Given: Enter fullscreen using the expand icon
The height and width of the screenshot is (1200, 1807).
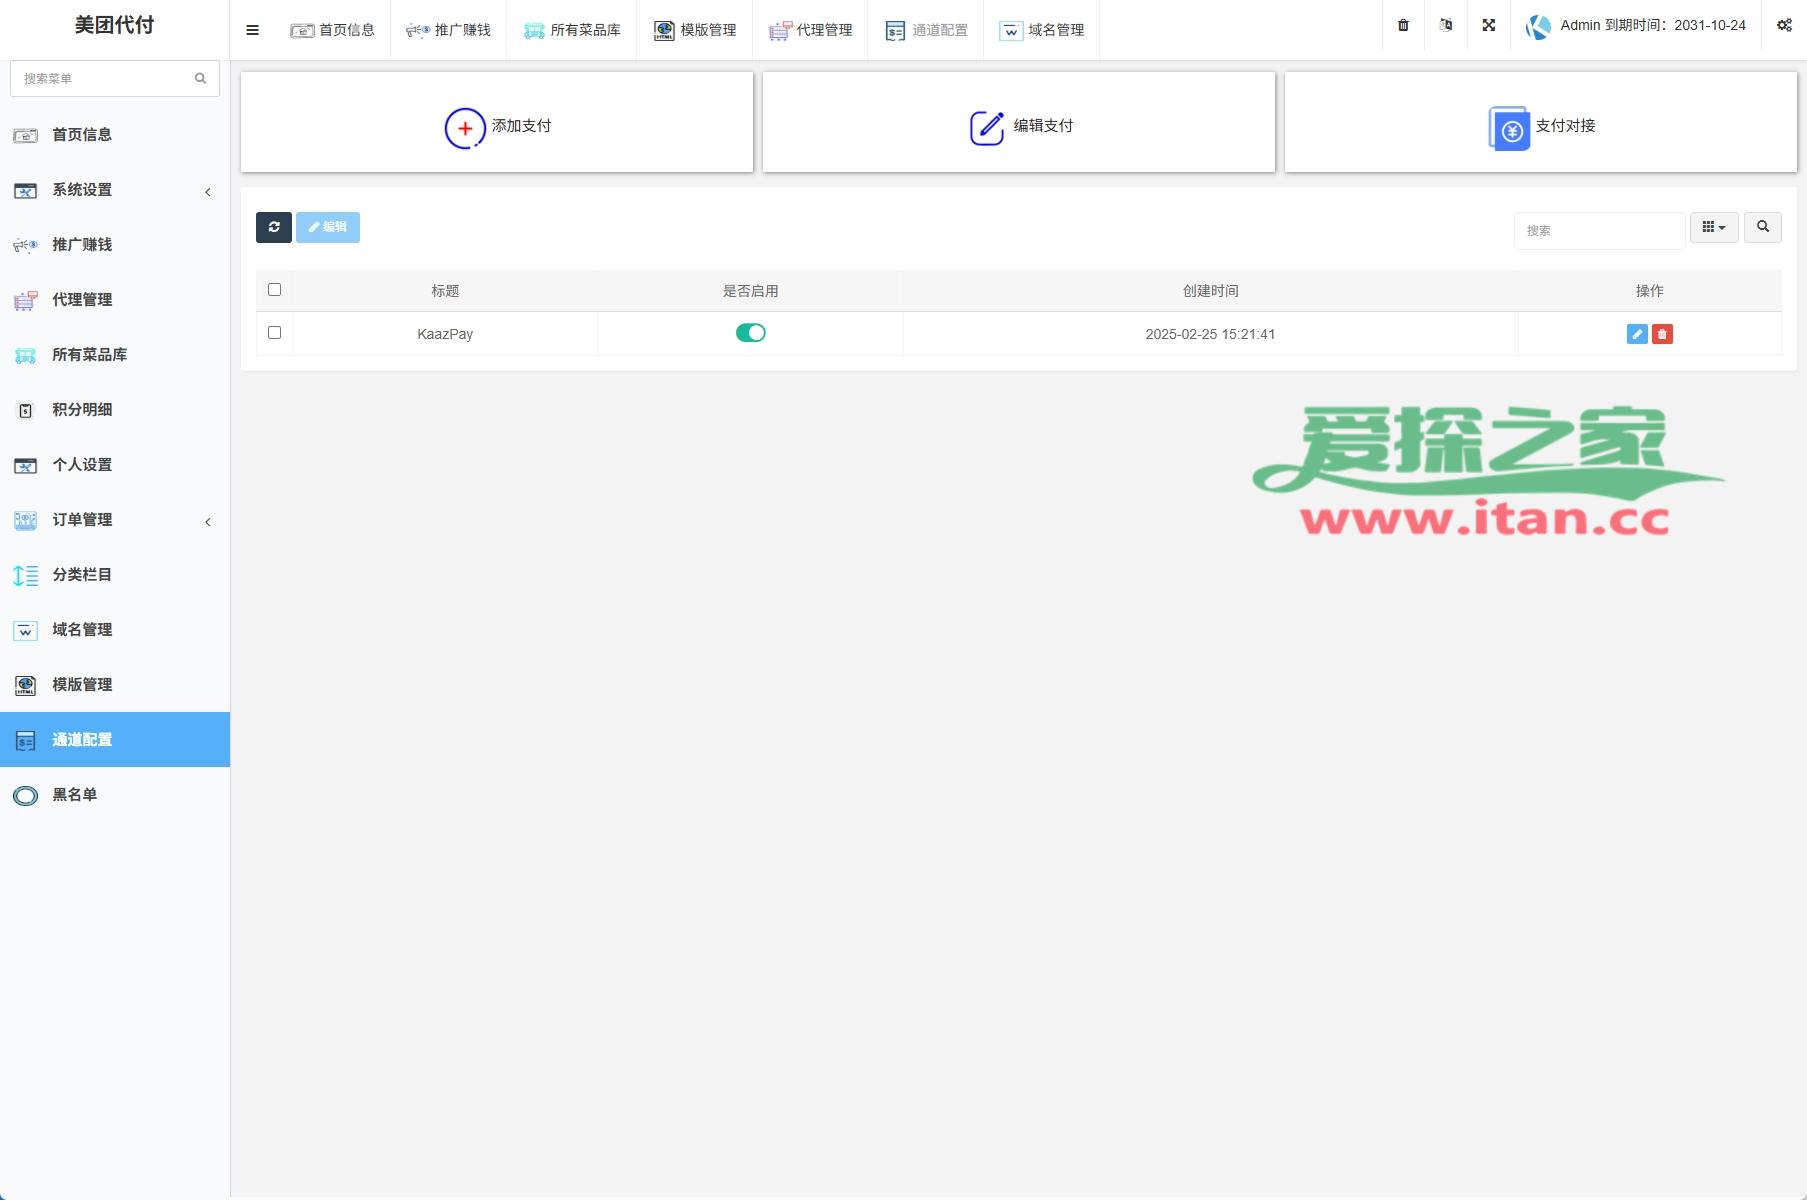Looking at the screenshot, I should coord(1488,26).
